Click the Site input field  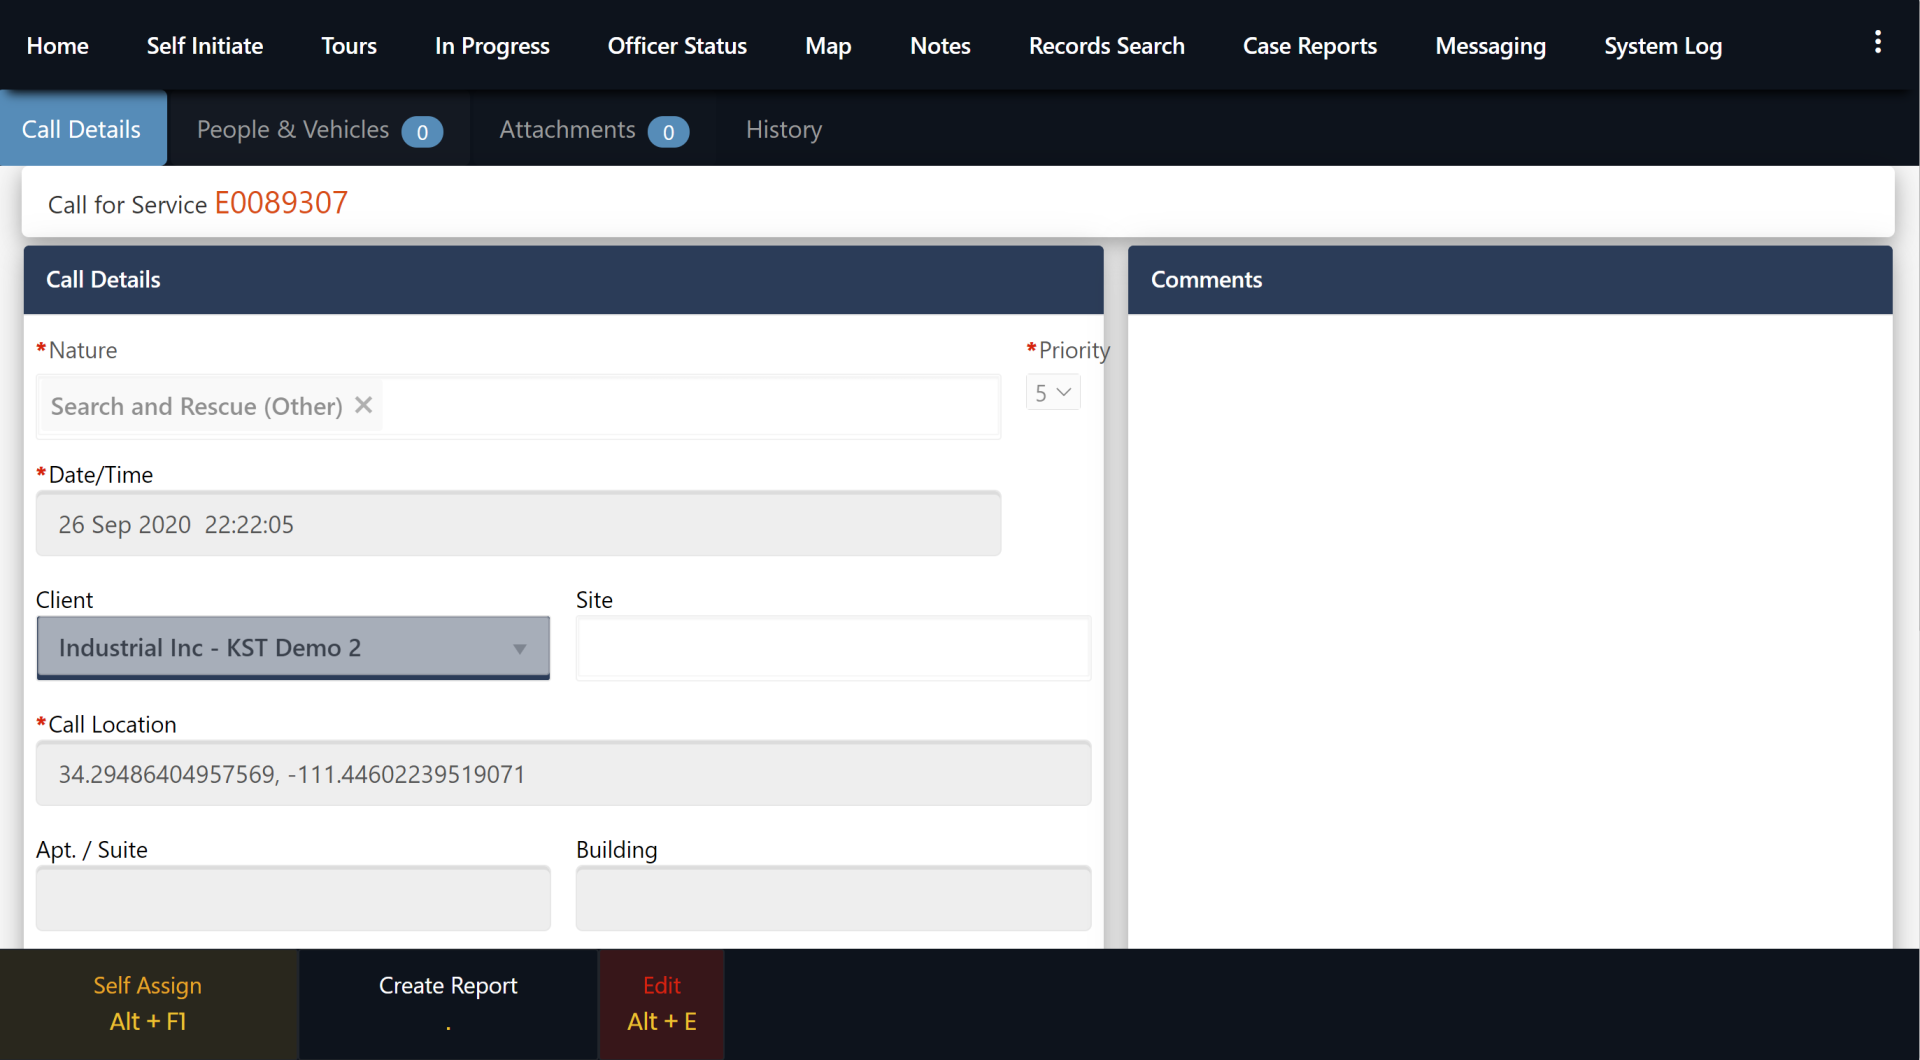tap(832, 649)
